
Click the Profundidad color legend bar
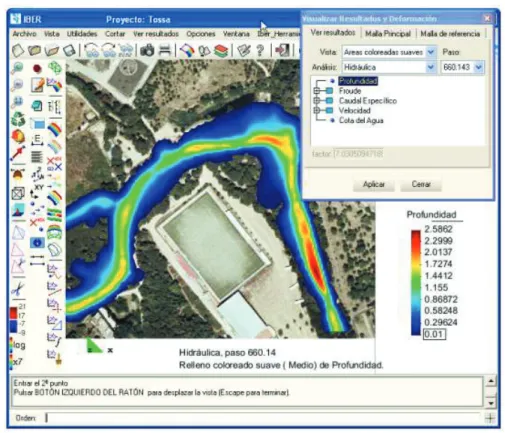pyautogui.click(x=416, y=282)
